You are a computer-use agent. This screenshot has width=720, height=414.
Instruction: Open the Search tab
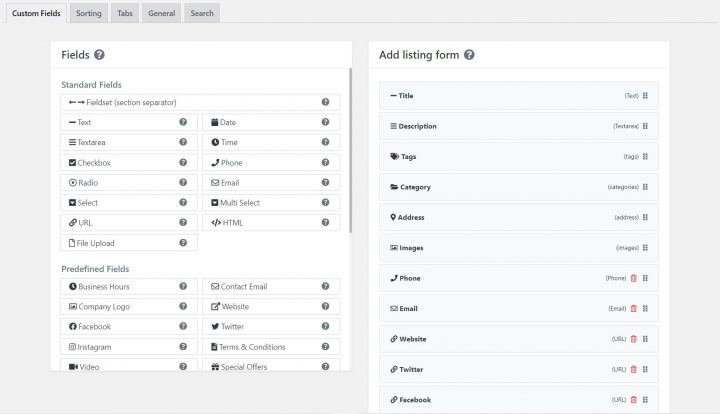click(202, 13)
